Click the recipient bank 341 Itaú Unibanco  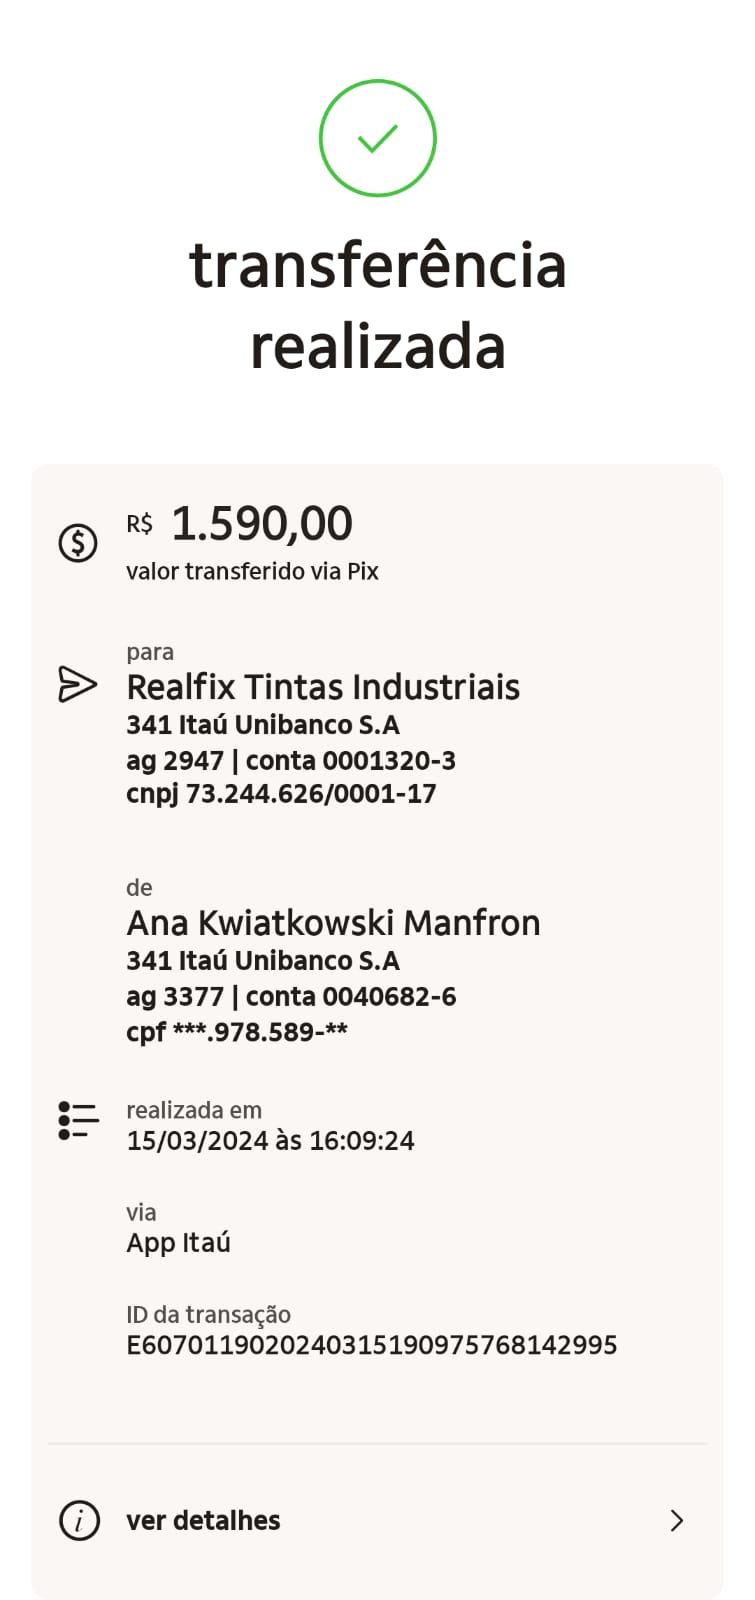click(263, 725)
